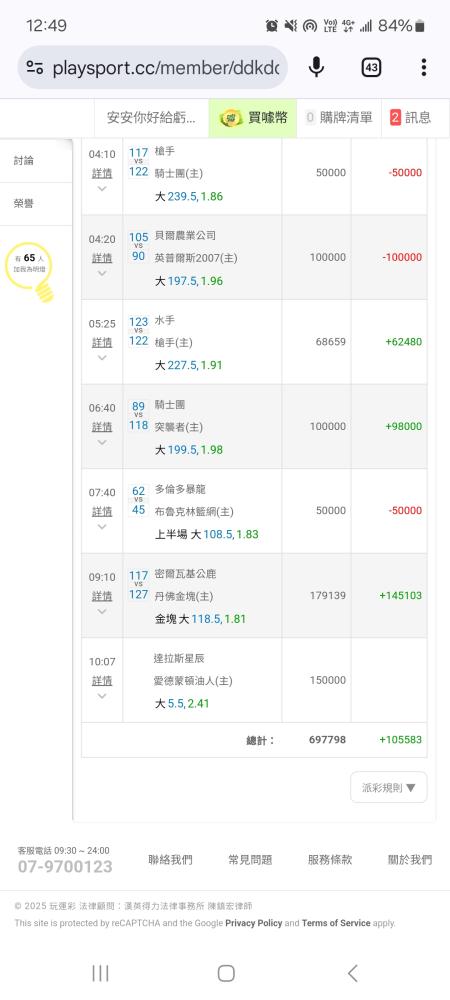
Task: Click the 詳情 link for the 06:40 game
Action: 102,427
